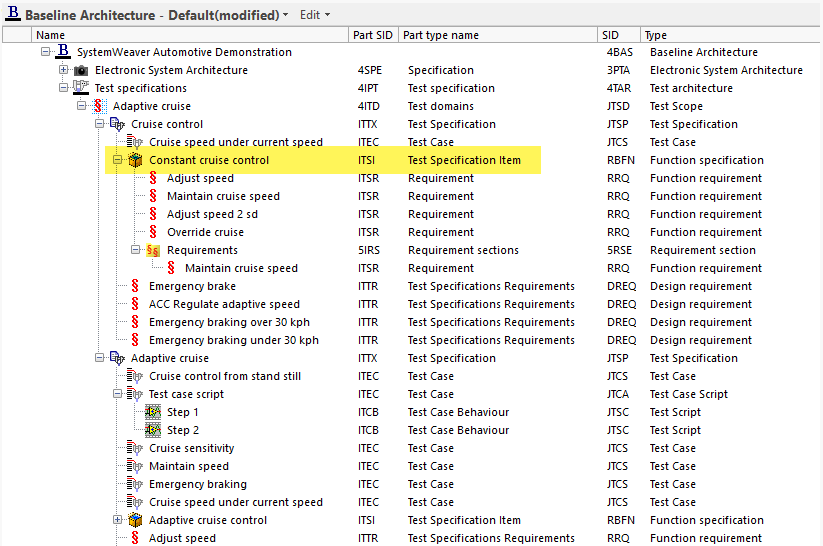Screen dimensions: 823x546
Task: Click the 4BAS SID cell
Action: tap(620, 52)
